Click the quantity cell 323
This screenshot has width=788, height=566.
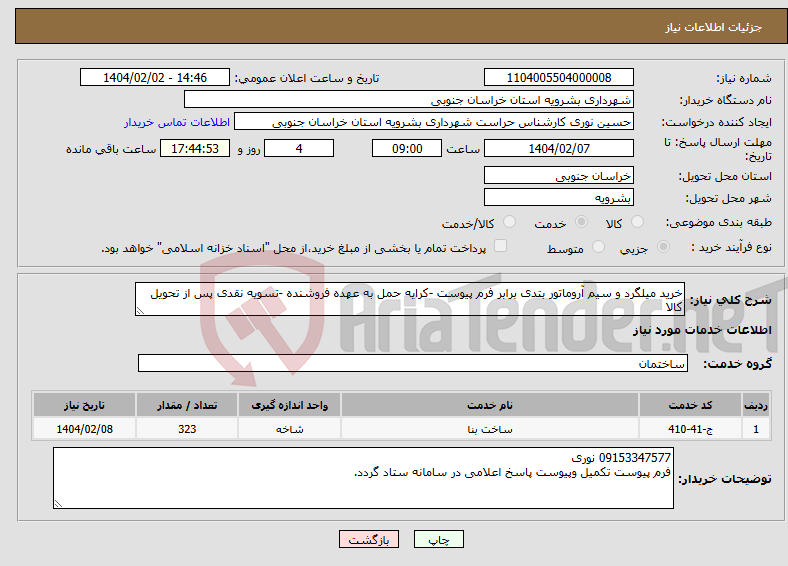[187, 429]
